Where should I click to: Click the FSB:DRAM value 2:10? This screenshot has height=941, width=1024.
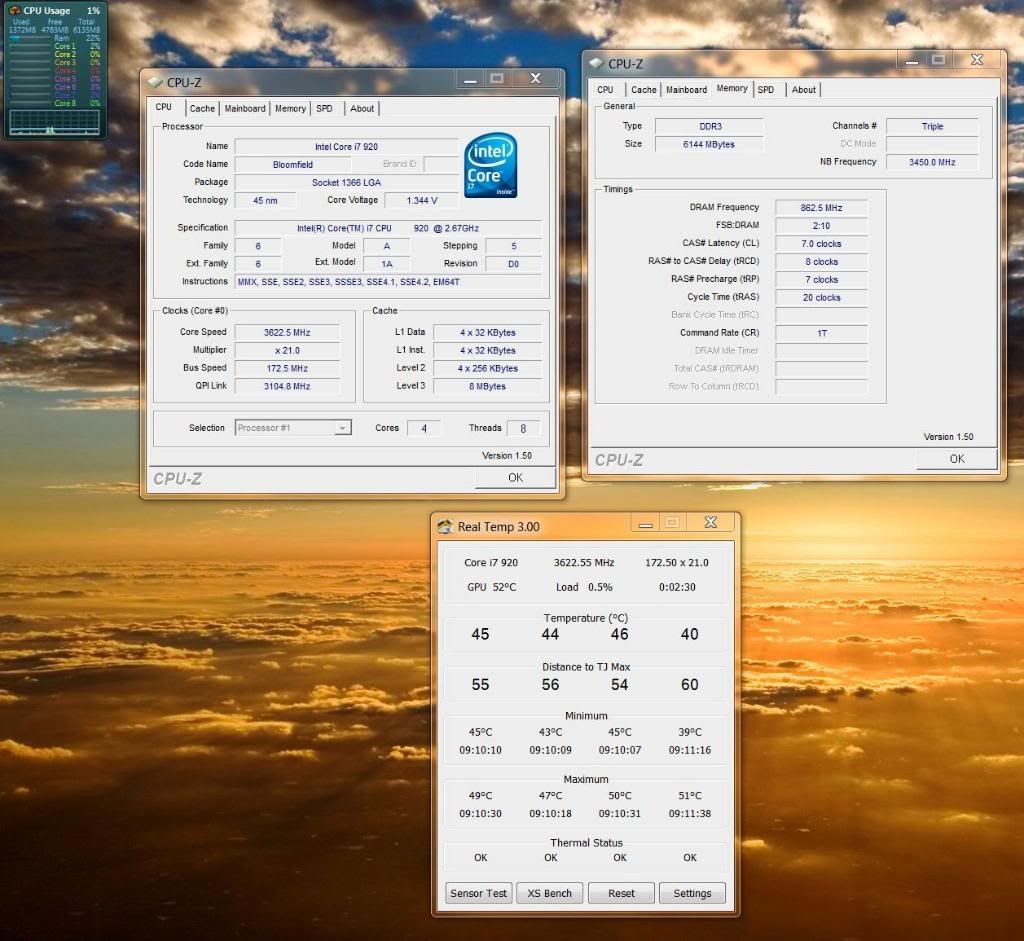821,225
